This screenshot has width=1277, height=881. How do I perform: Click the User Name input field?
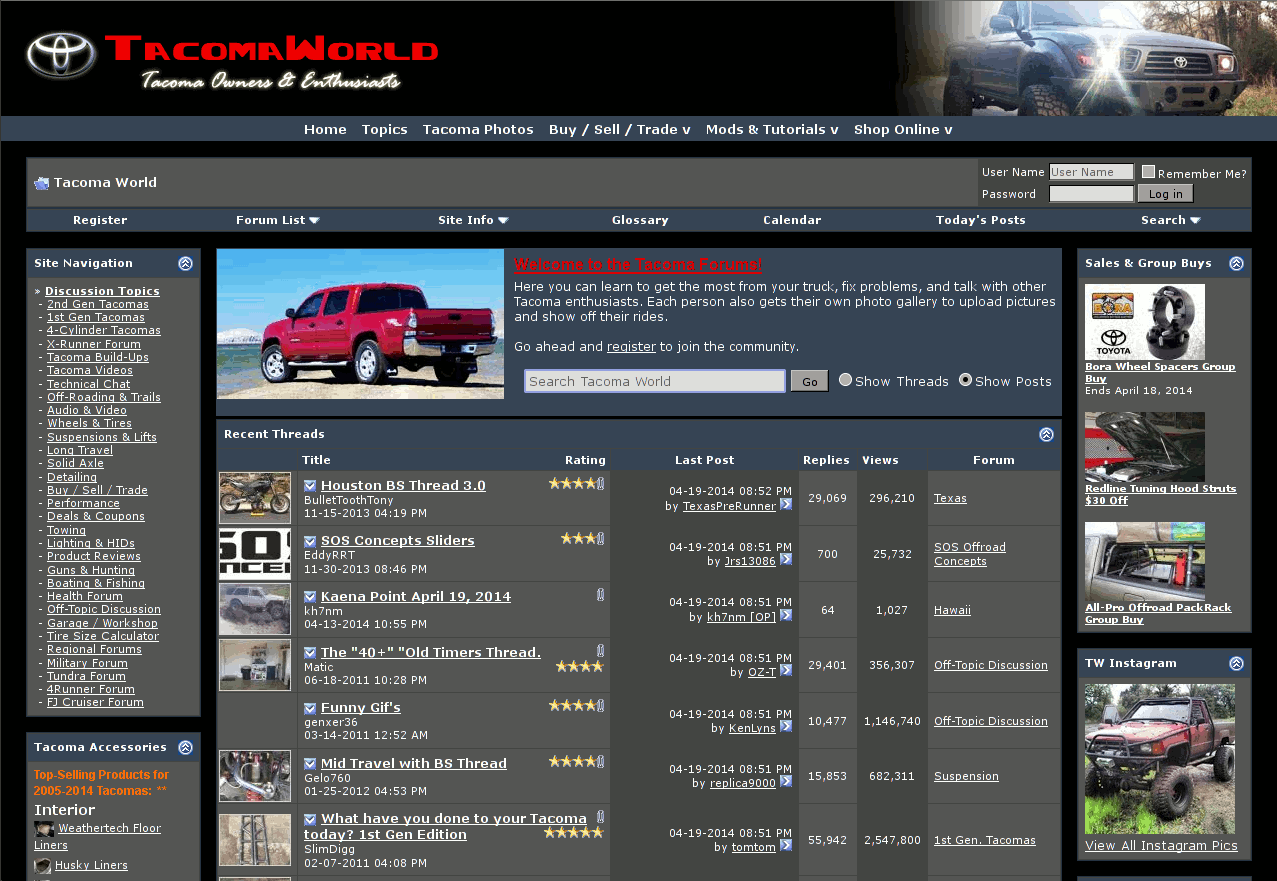coord(1091,172)
